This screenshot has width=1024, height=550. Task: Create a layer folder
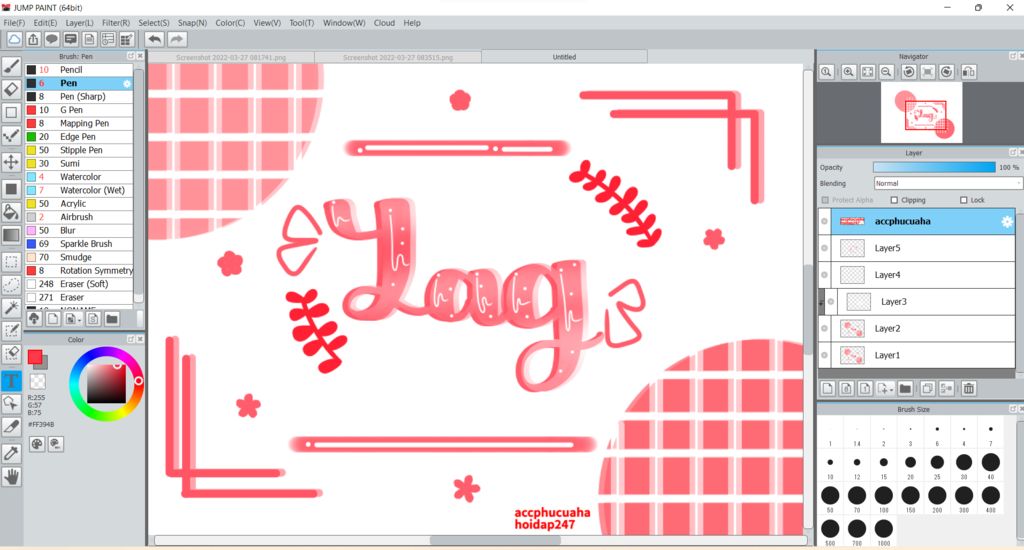[x=905, y=389]
